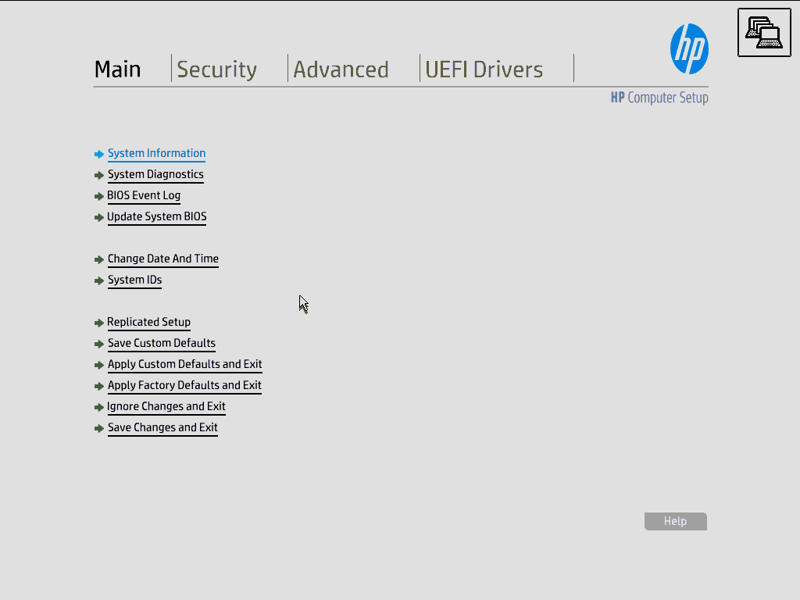Click the arrow icon beside Replicated Setup

click(99, 323)
